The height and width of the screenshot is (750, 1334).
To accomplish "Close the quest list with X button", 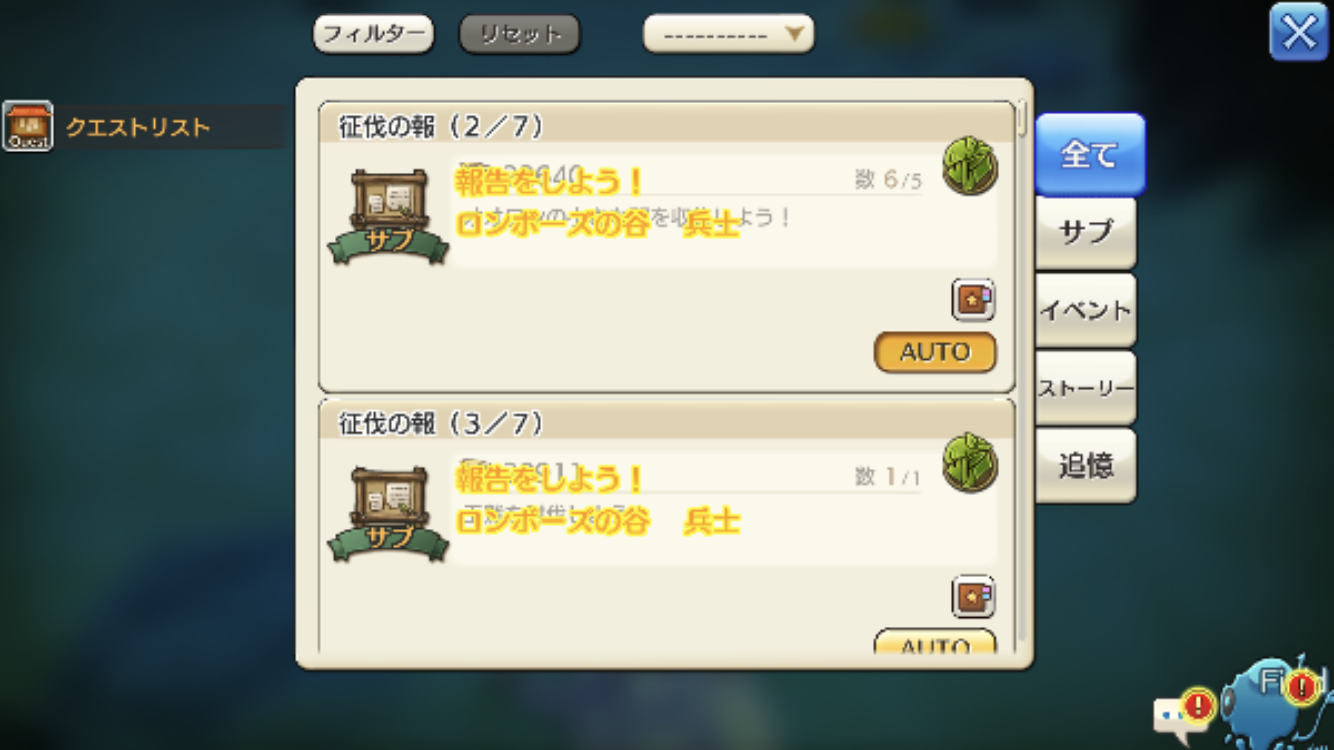I will (x=1298, y=33).
